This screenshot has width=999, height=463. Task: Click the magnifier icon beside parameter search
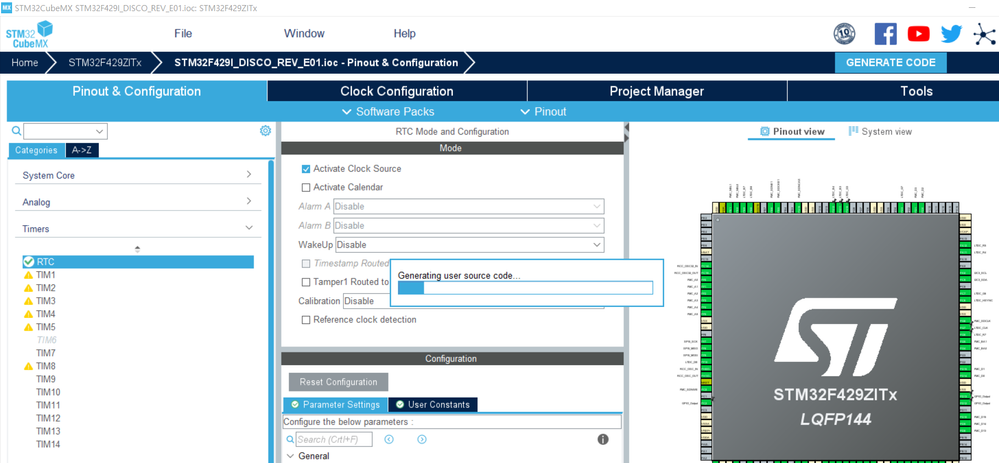[291, 439]
